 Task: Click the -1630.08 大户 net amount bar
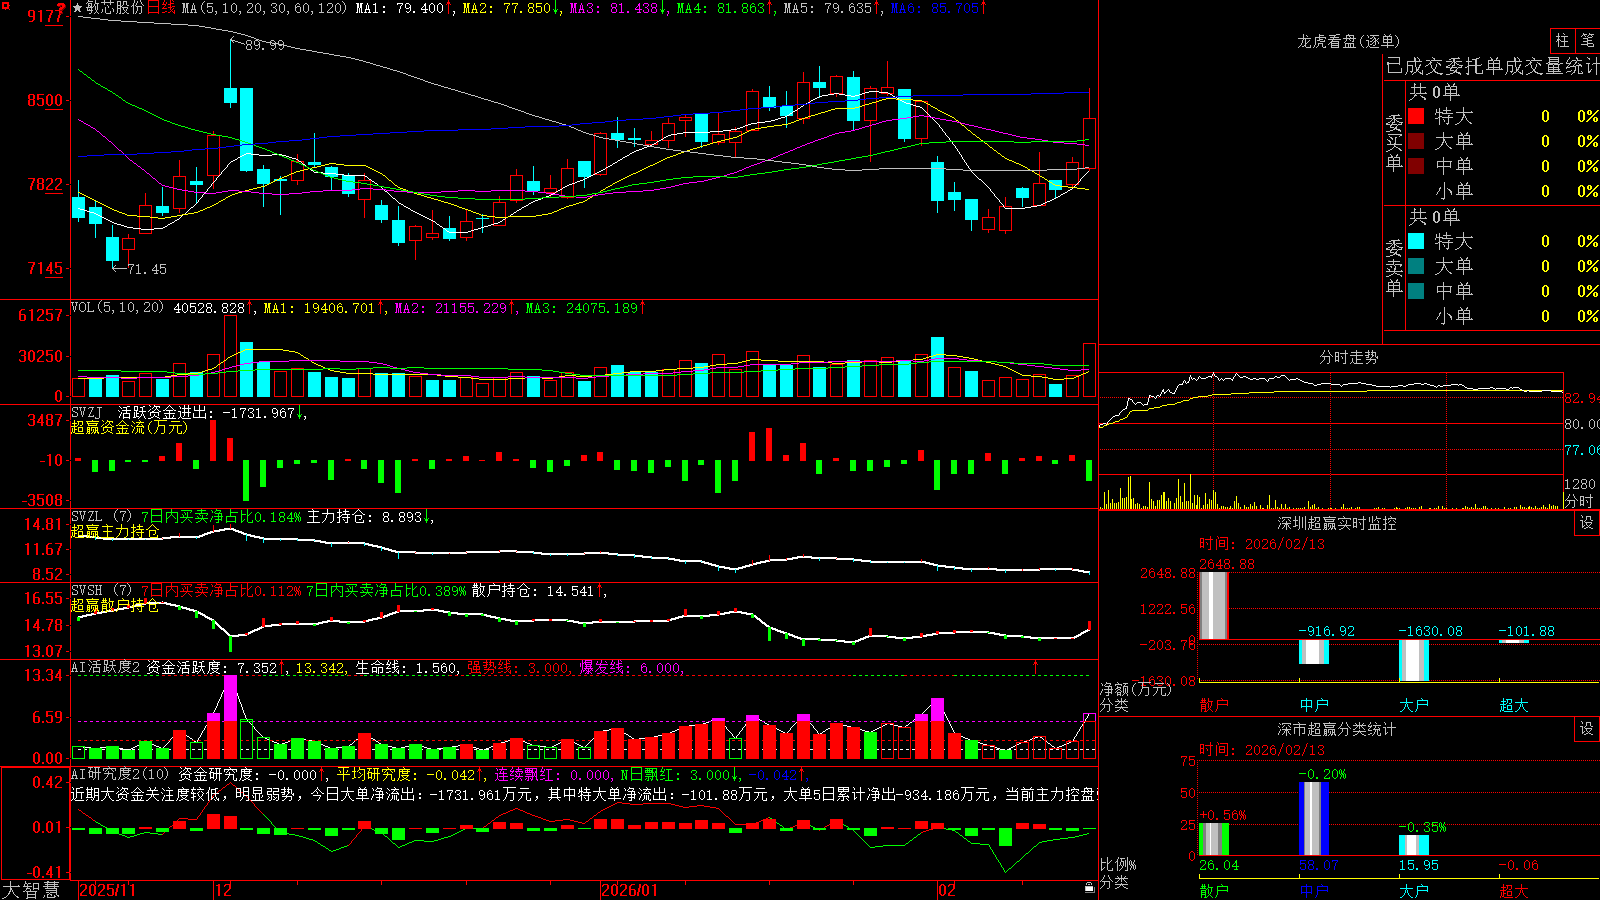pyautogui.click(x=1413, y=660)
